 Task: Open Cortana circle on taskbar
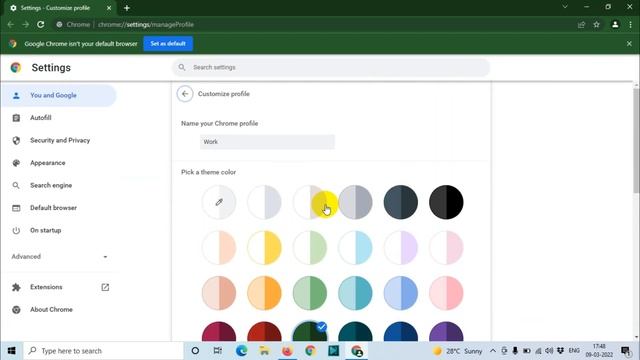coord(195,351)
